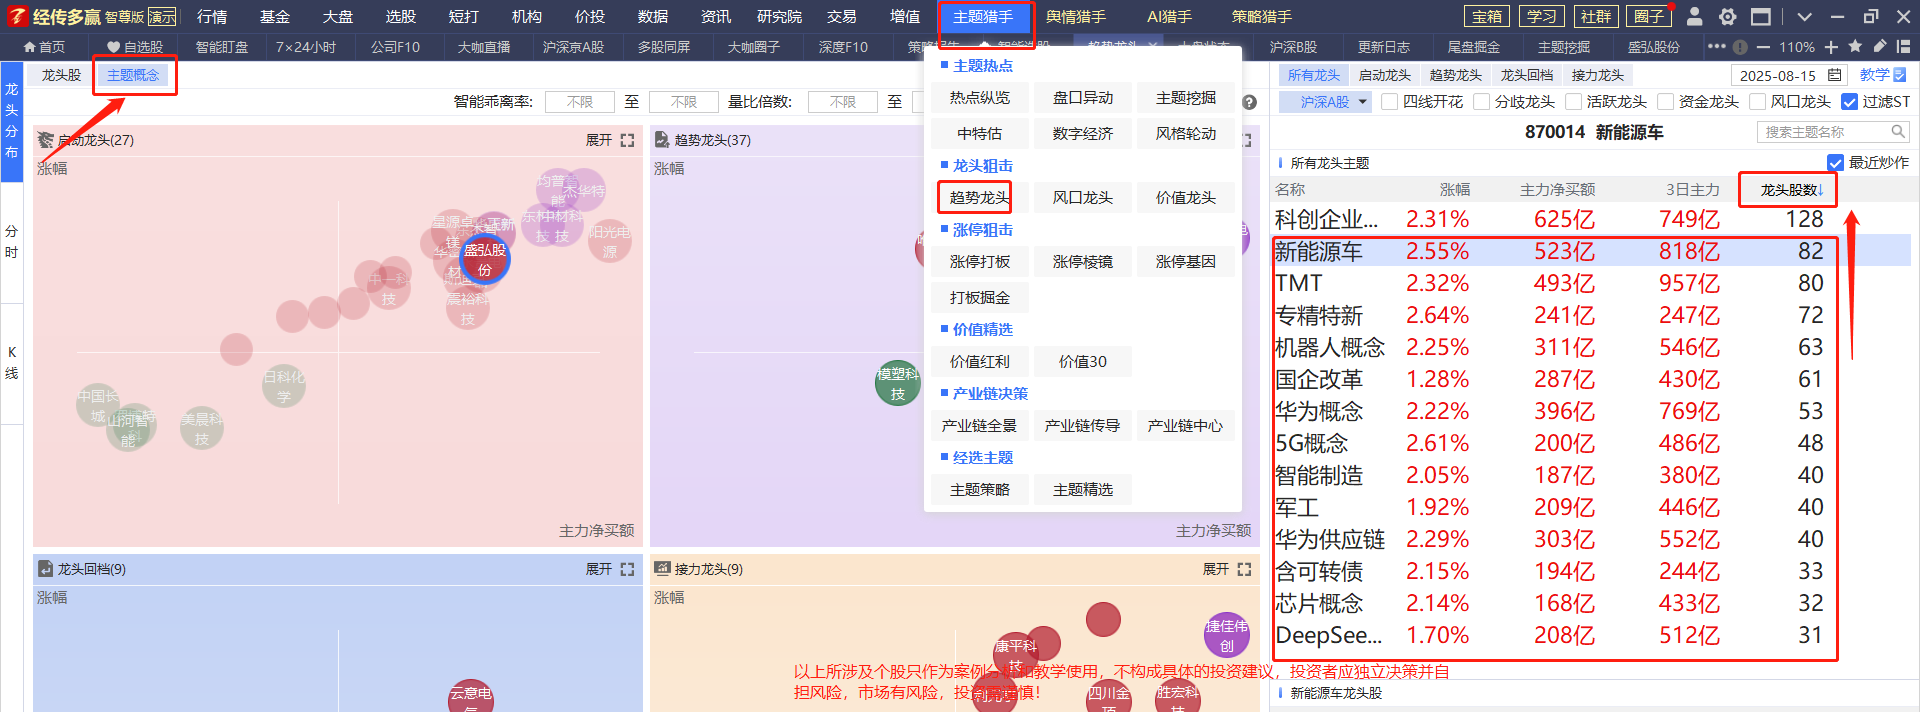Screen dimensions: 1920x712
Task: Click the exclamation info icon in toolbar
Action: tap(1740, 47)
